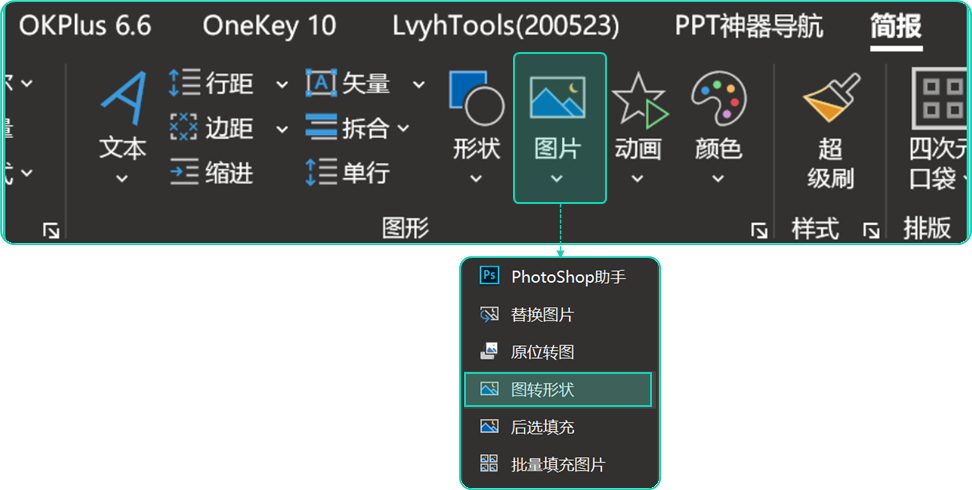Viewport: 972px width, 490px height.
Task: Click the 行距 line spacing button
Action: tap(214, 84)
